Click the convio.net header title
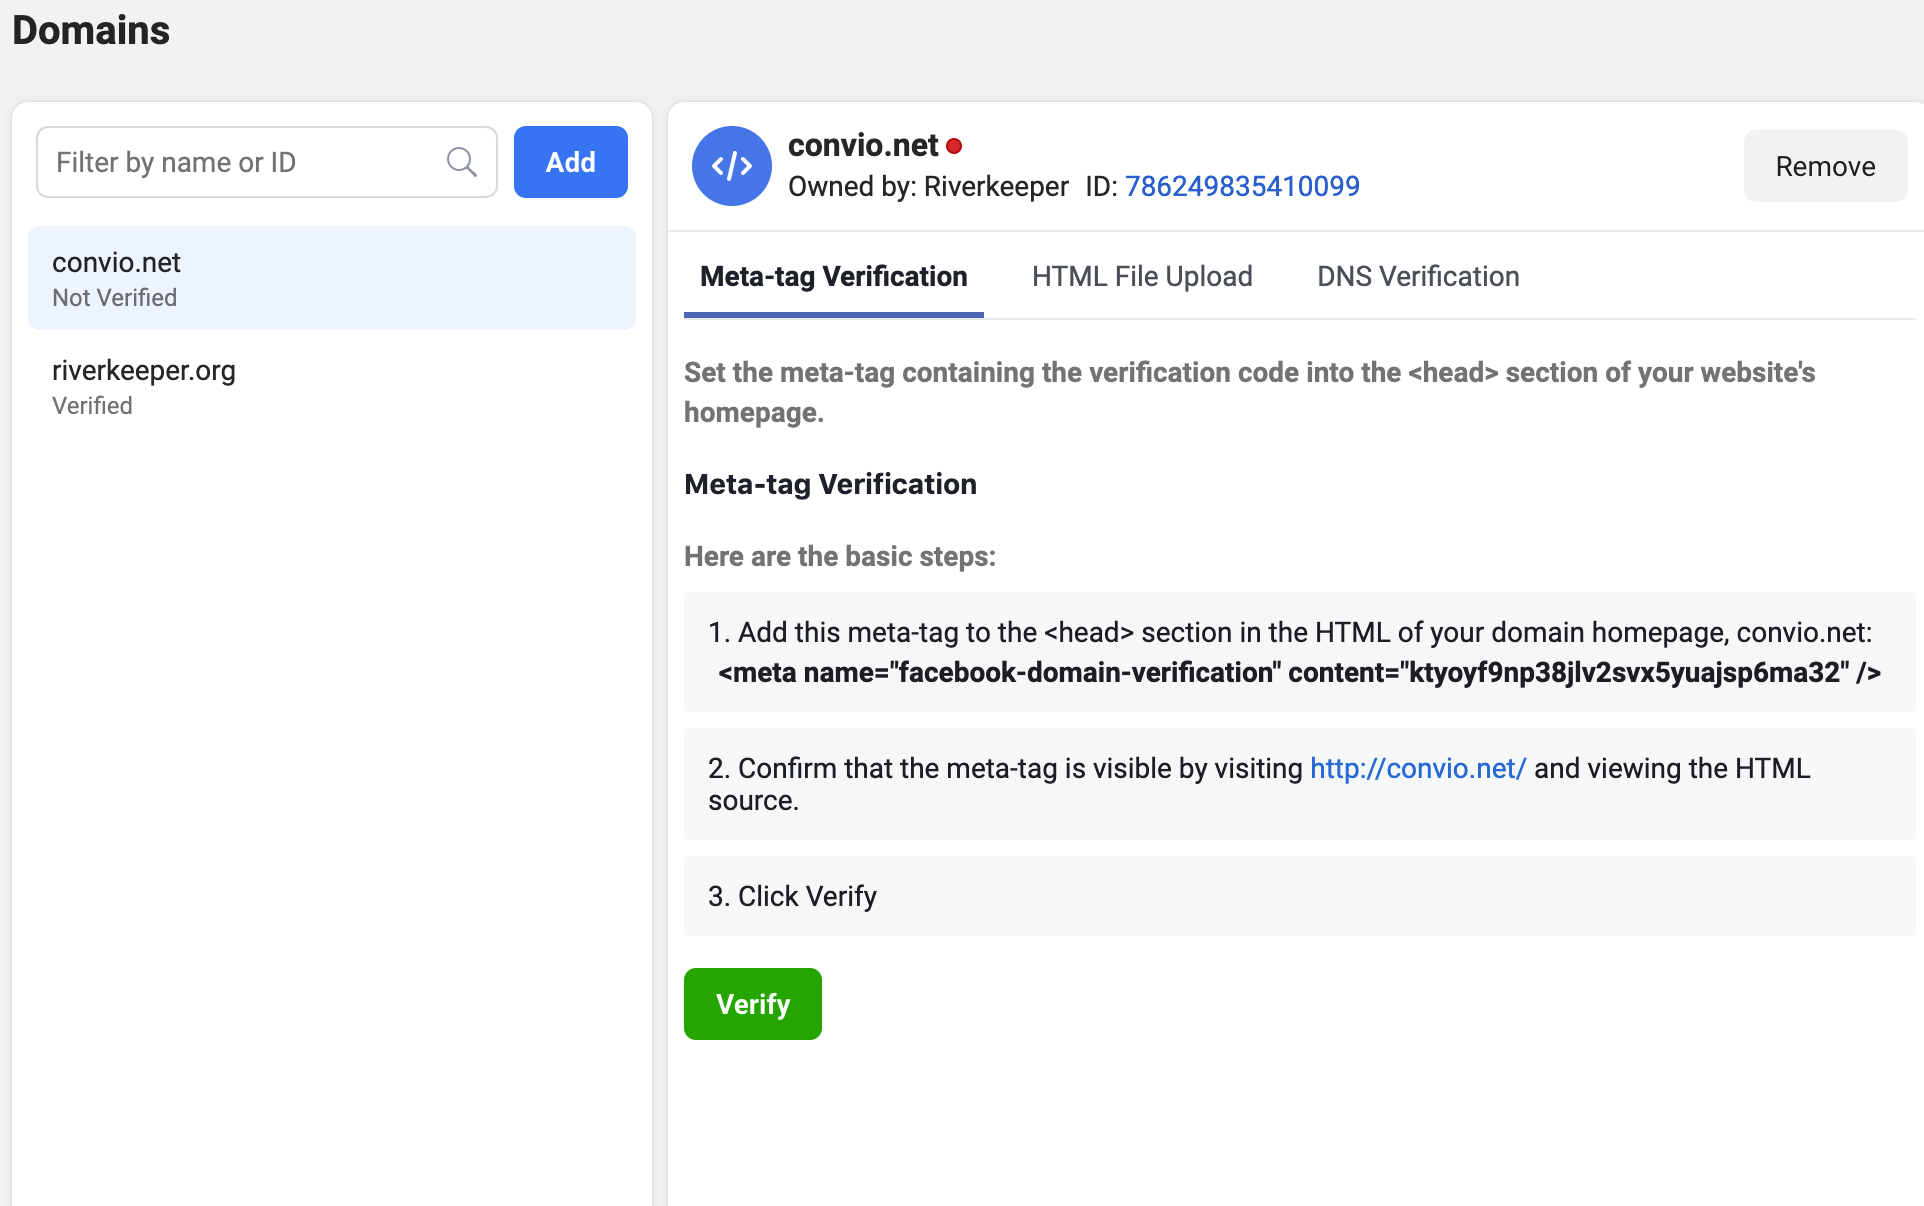1924x1206 pixels. pos(863,146)
